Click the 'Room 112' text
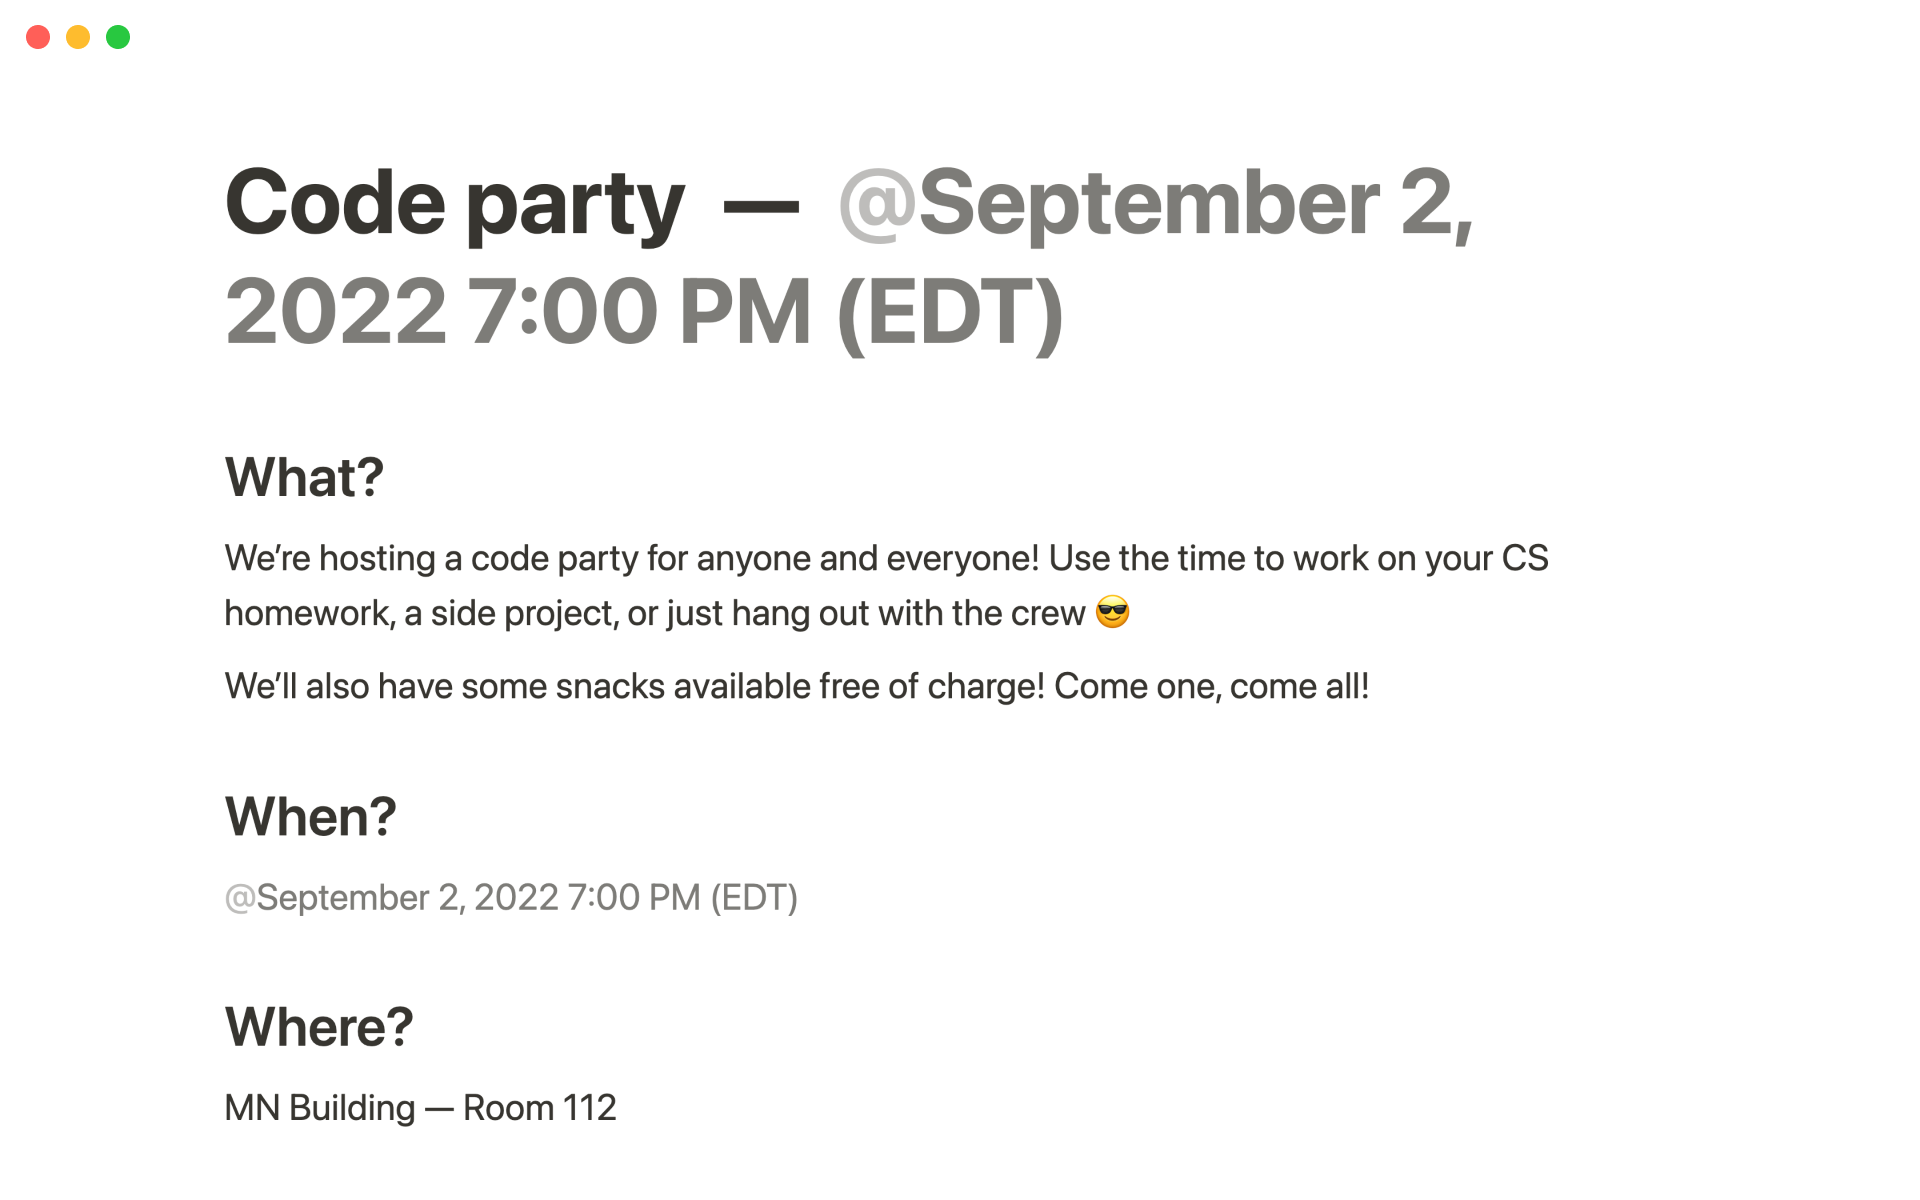The height and width of the screenshot is (1200, 1920). 539,1108
